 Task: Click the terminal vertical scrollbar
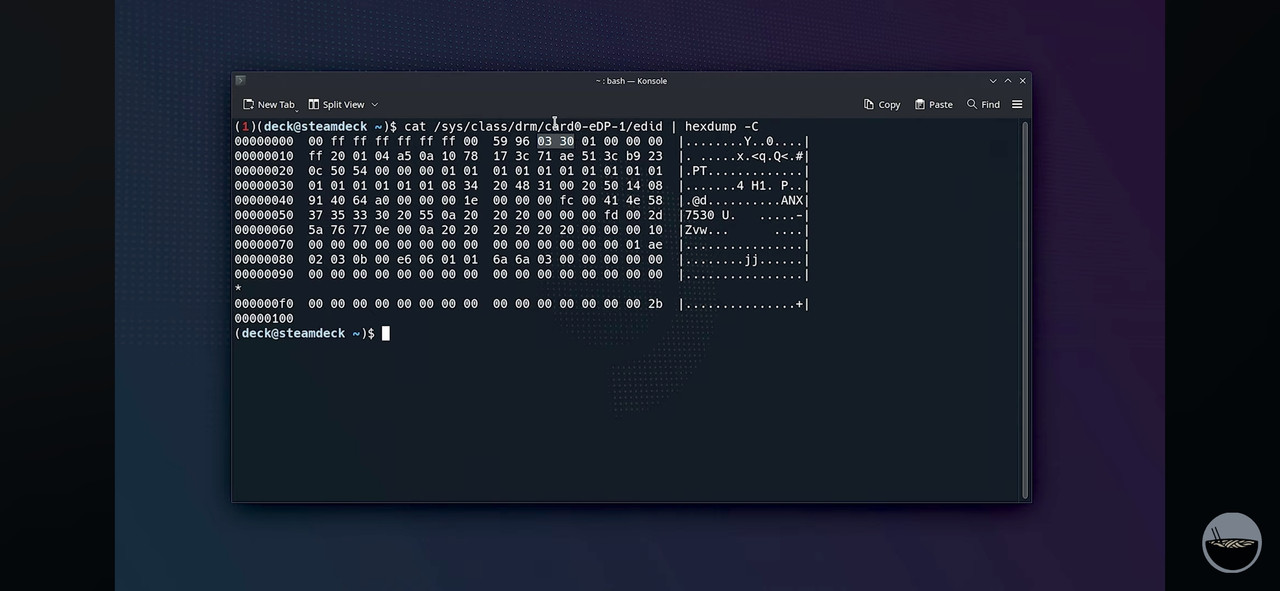[x=1025, y=309]
